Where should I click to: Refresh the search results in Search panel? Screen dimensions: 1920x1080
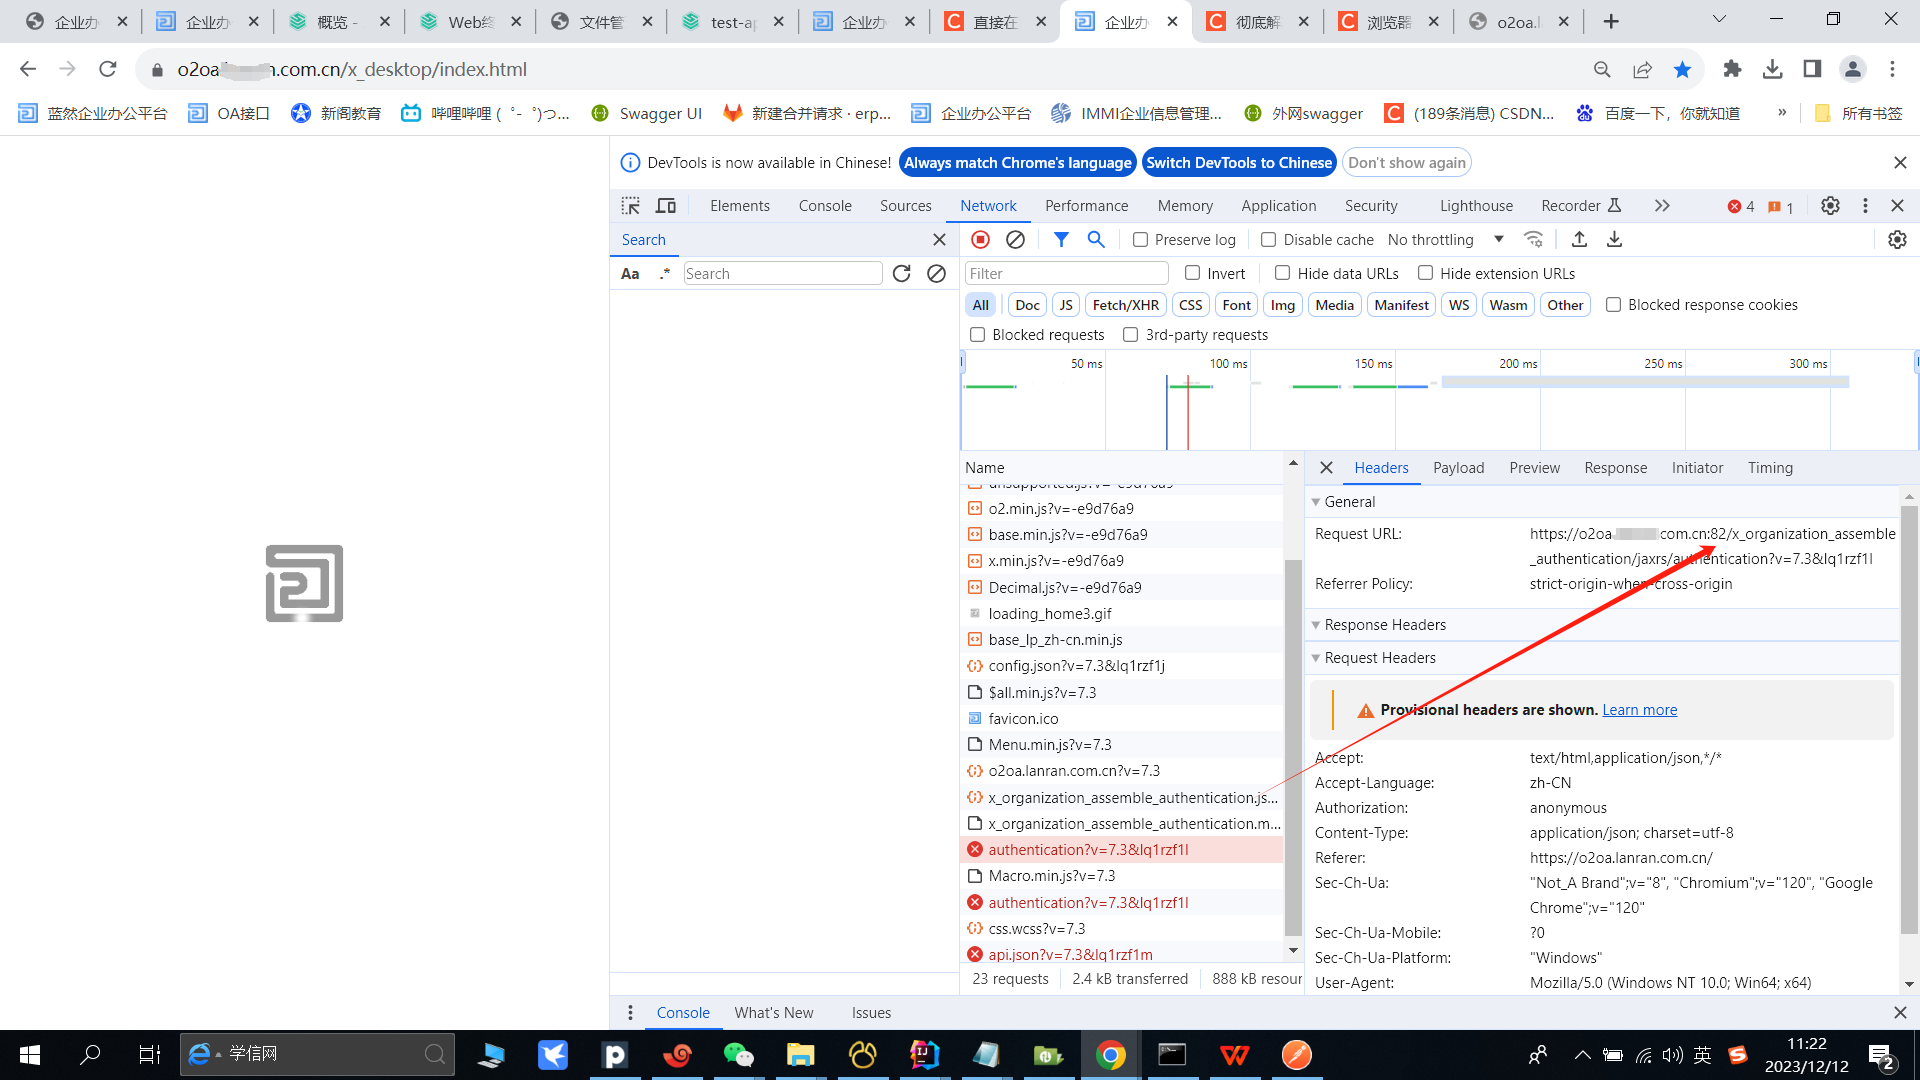coord(901,273)
